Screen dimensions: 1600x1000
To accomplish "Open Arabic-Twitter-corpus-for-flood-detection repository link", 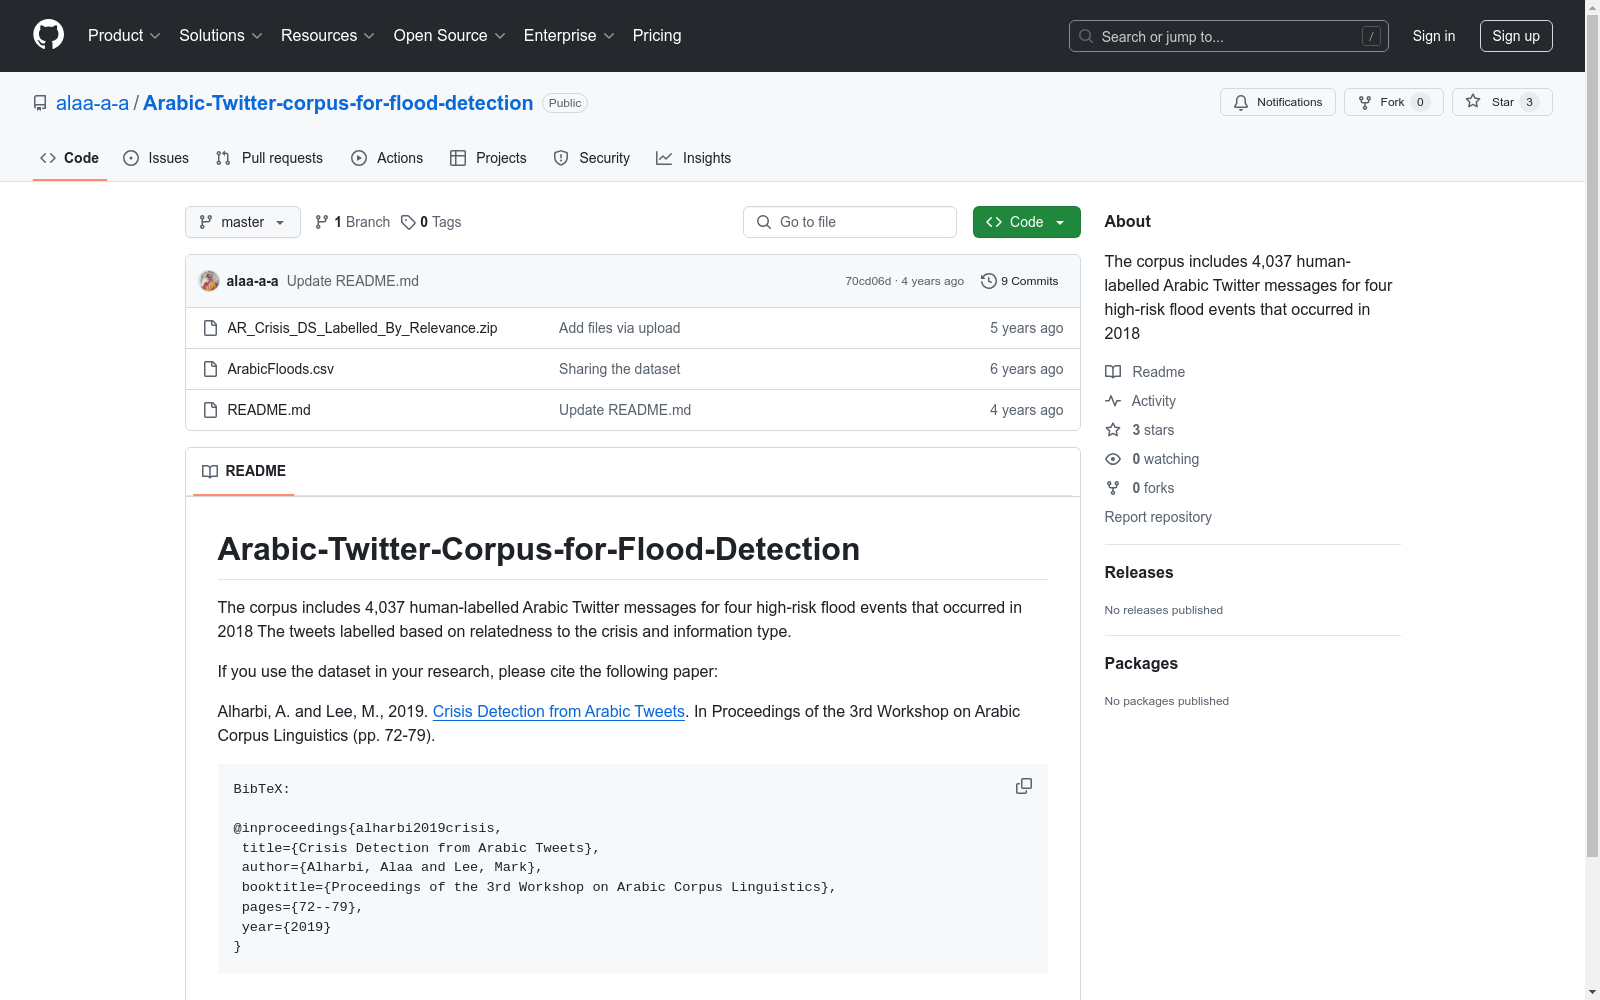I will (338, 103).
